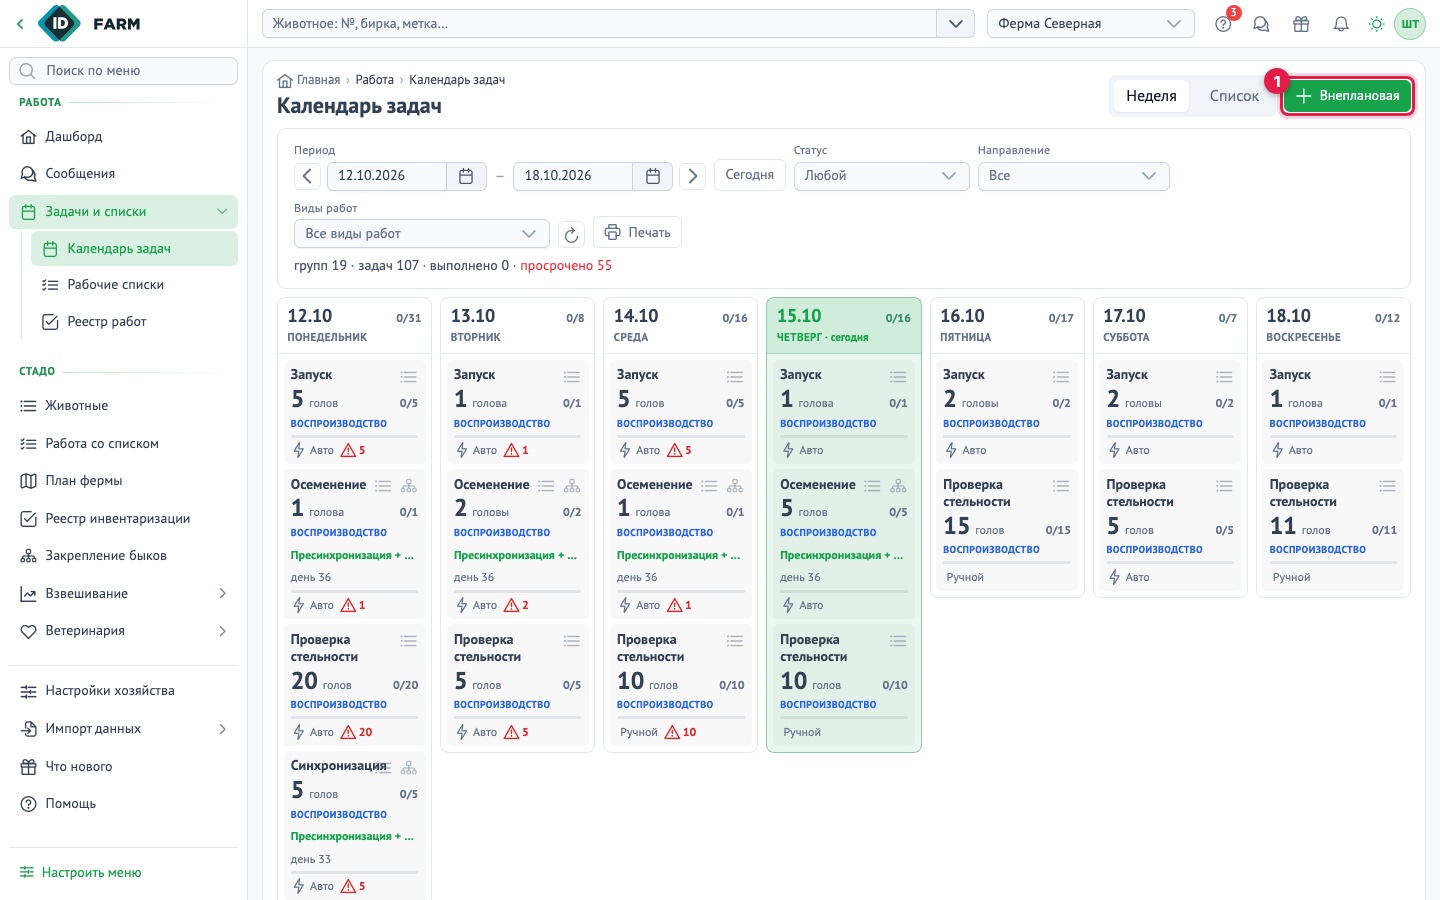Open Рабочие списки in sidebar

134,285
